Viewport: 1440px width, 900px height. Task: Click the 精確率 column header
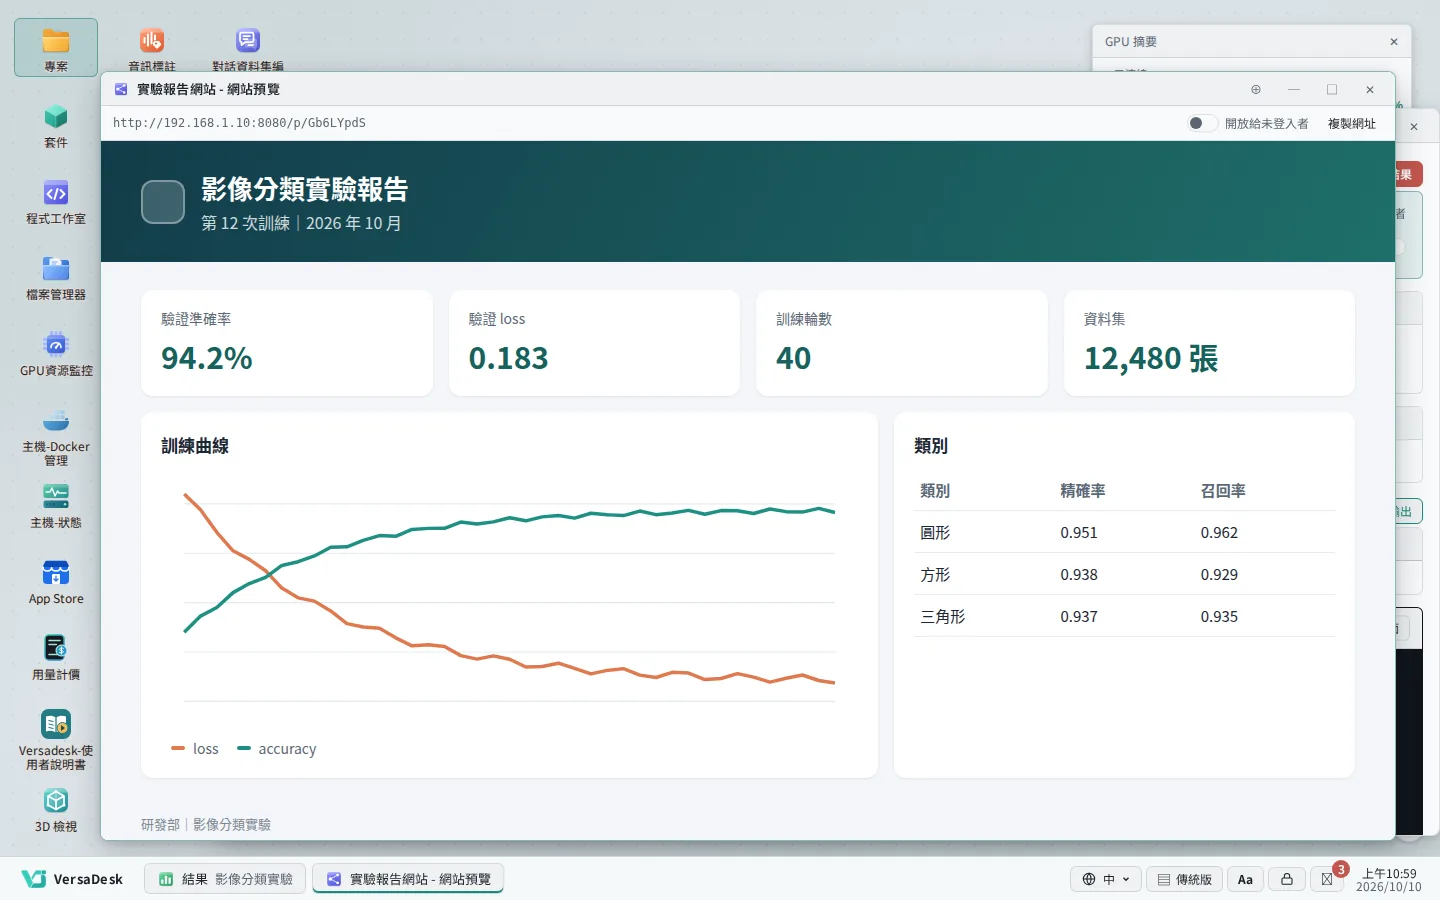pos(1083,491)
